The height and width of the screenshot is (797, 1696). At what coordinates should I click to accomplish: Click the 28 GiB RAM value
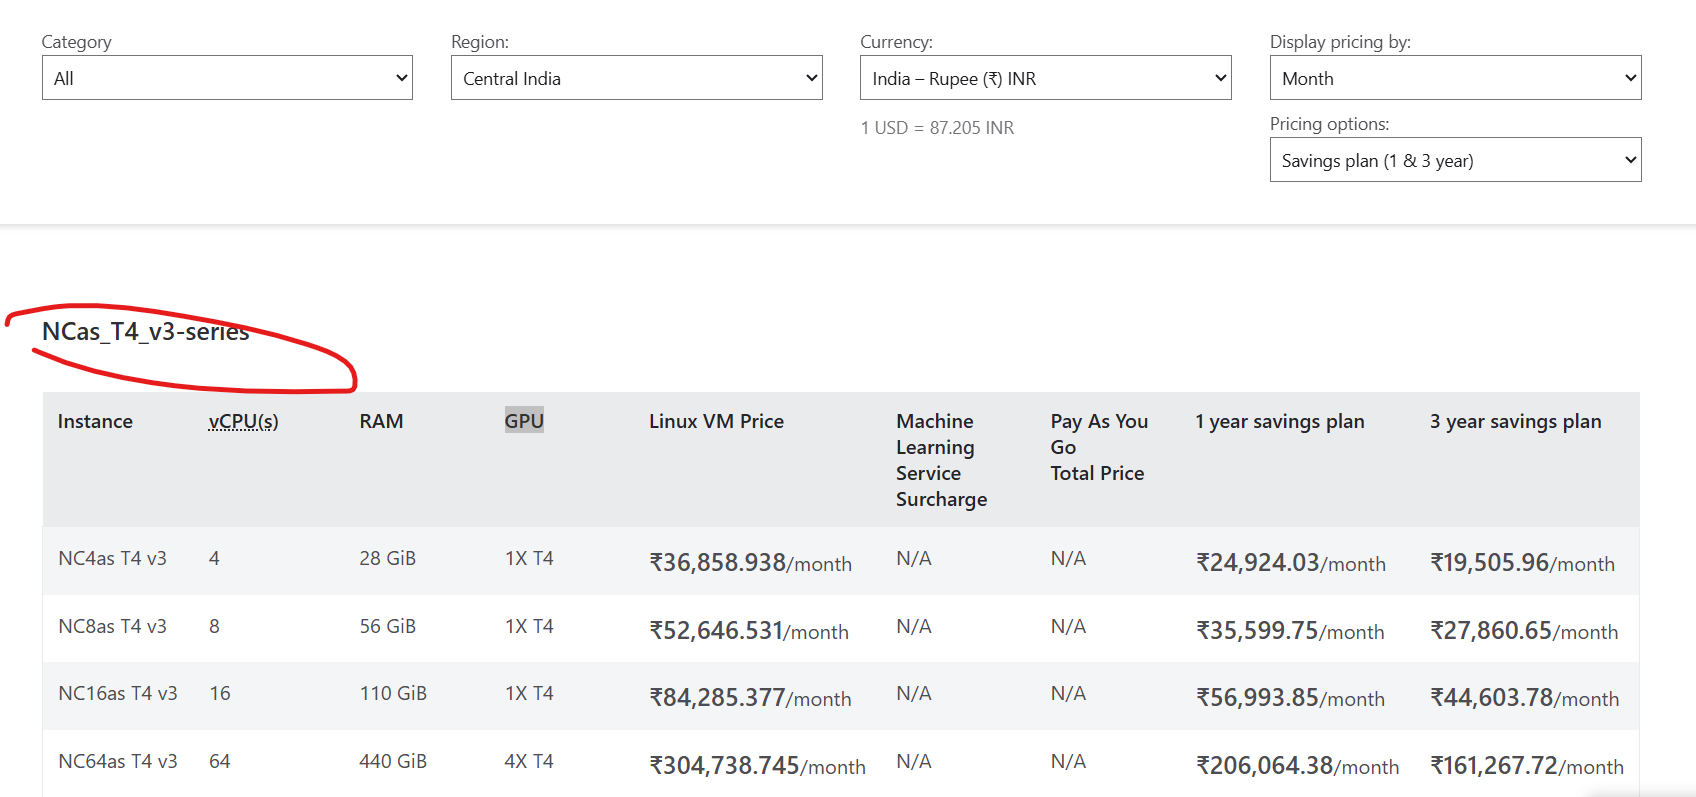pos(387,558)
